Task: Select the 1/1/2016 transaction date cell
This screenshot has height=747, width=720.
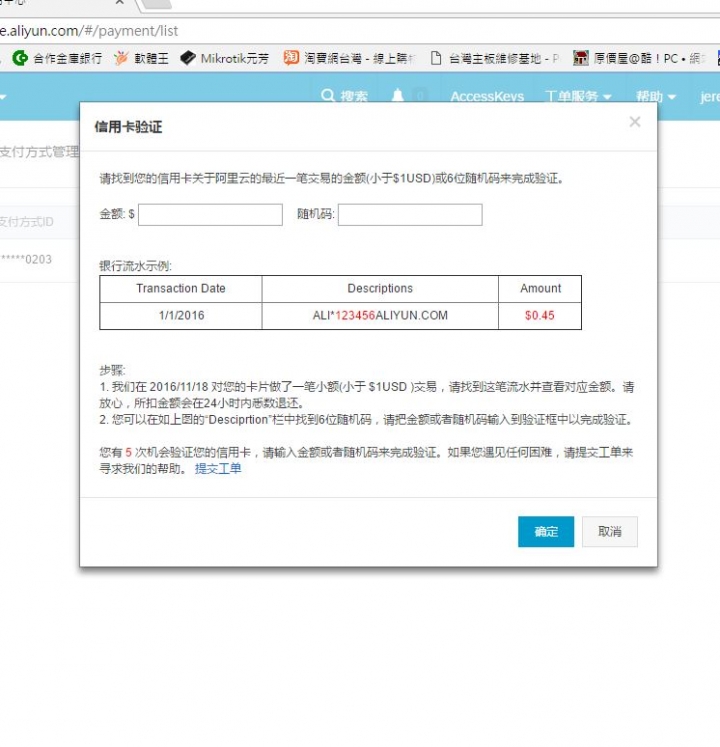Action: [x=181, y=315]
